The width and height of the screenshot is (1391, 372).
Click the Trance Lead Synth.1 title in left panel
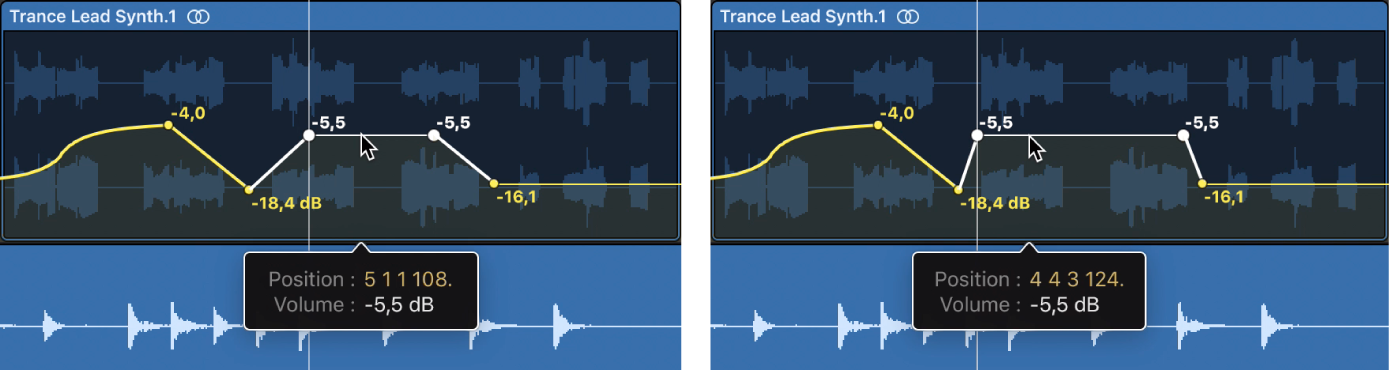96,16
